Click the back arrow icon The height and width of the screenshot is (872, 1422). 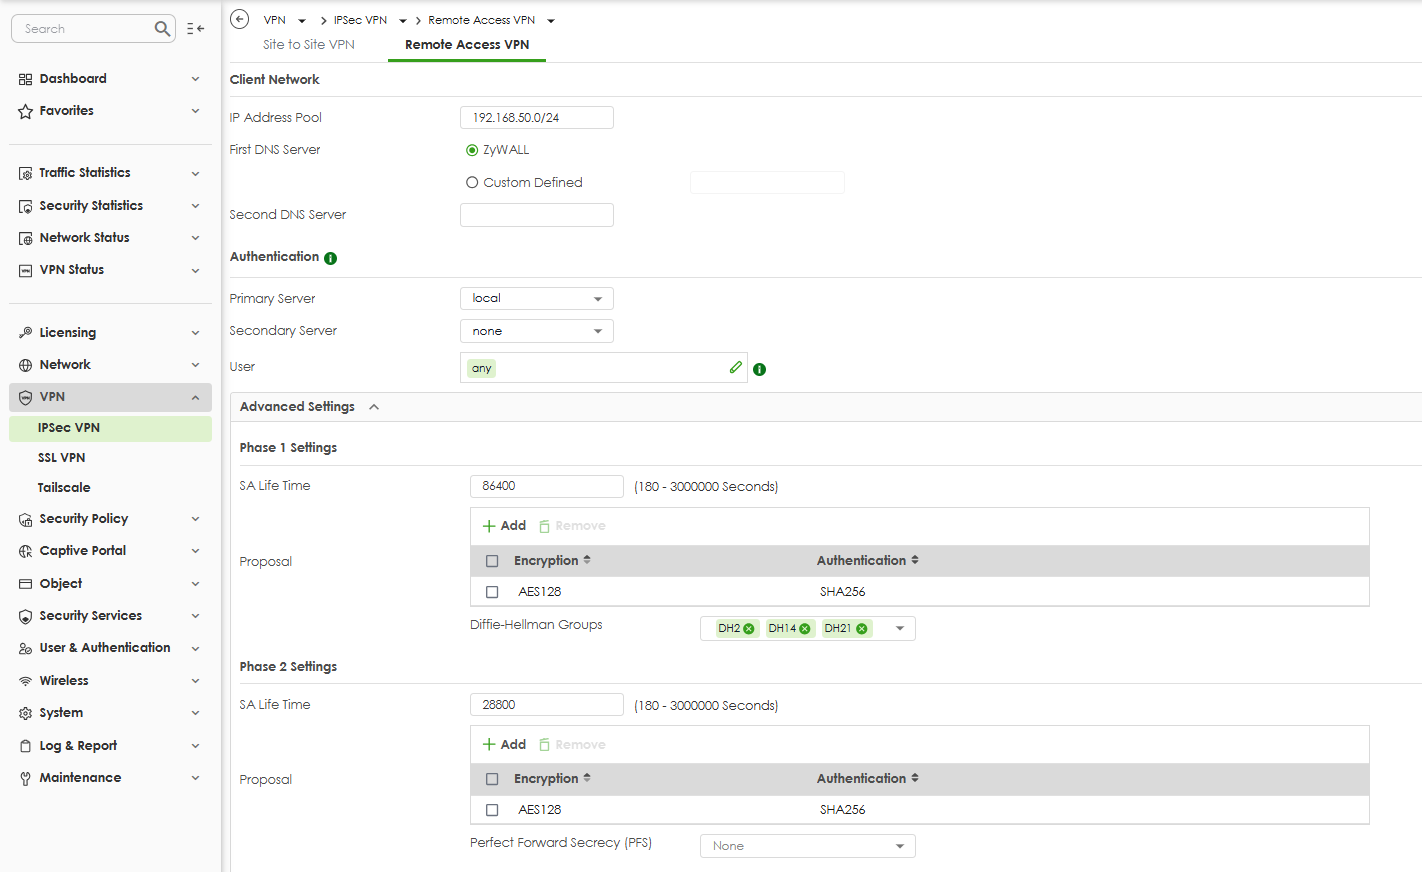tap(239, 19)
